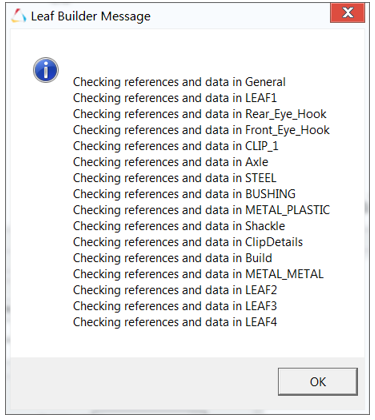Click the BUSHING message line
The height and width of the screenshot is (420, 375).
(184, 194)
